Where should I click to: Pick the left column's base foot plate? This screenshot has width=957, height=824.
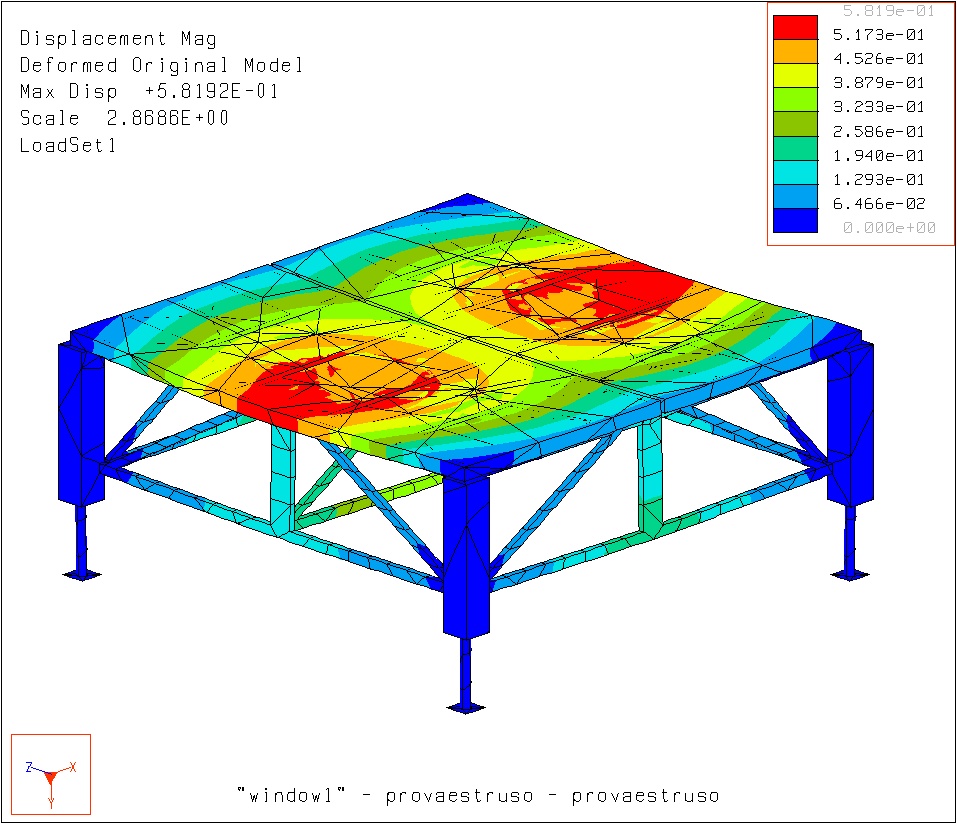[81, 574]
